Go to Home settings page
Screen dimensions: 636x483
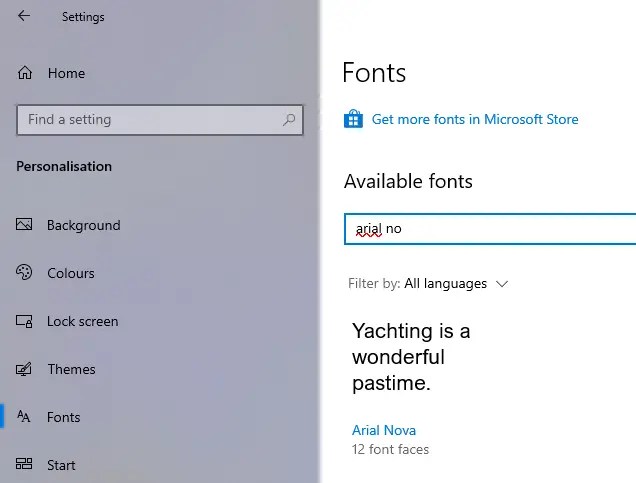click(67, 73)
